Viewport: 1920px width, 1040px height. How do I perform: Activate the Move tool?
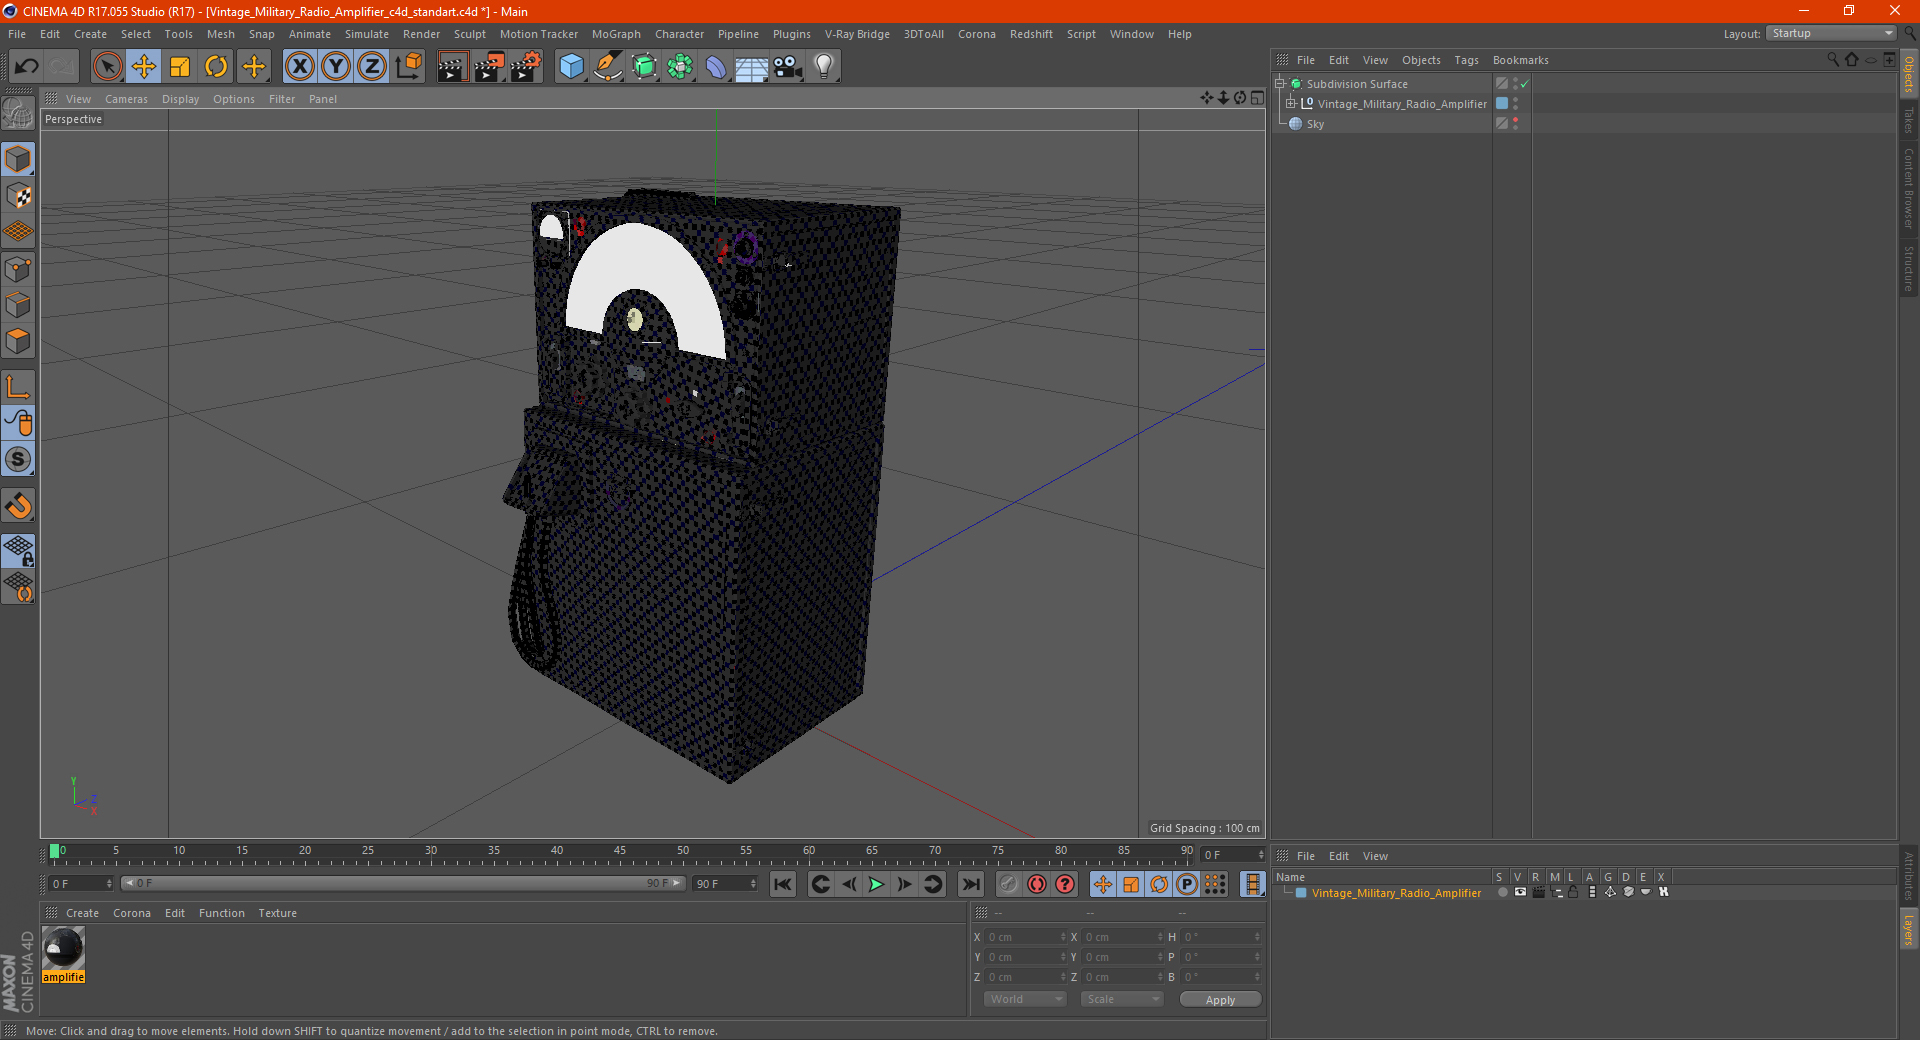pyautogui.click(x=144, y=67)
